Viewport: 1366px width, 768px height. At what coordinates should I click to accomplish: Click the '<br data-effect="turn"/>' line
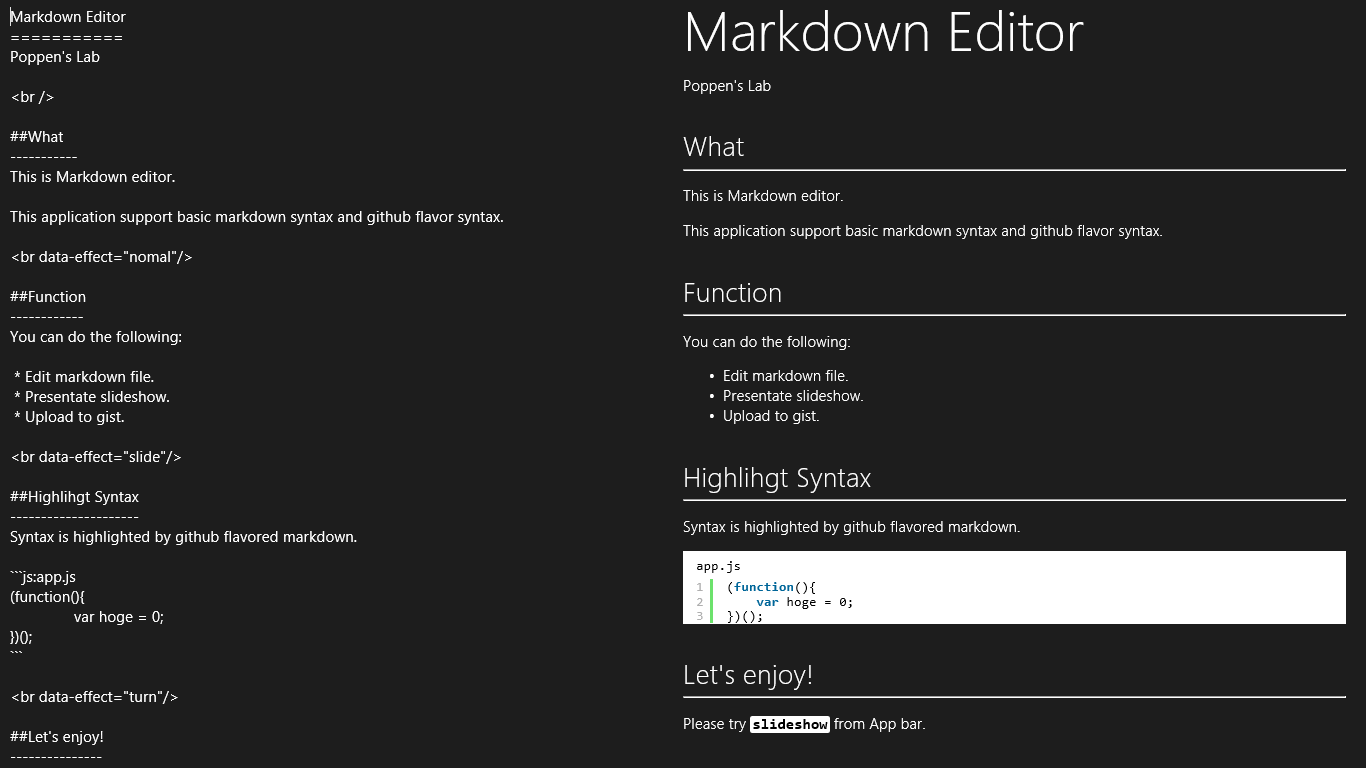coord(94,697)
